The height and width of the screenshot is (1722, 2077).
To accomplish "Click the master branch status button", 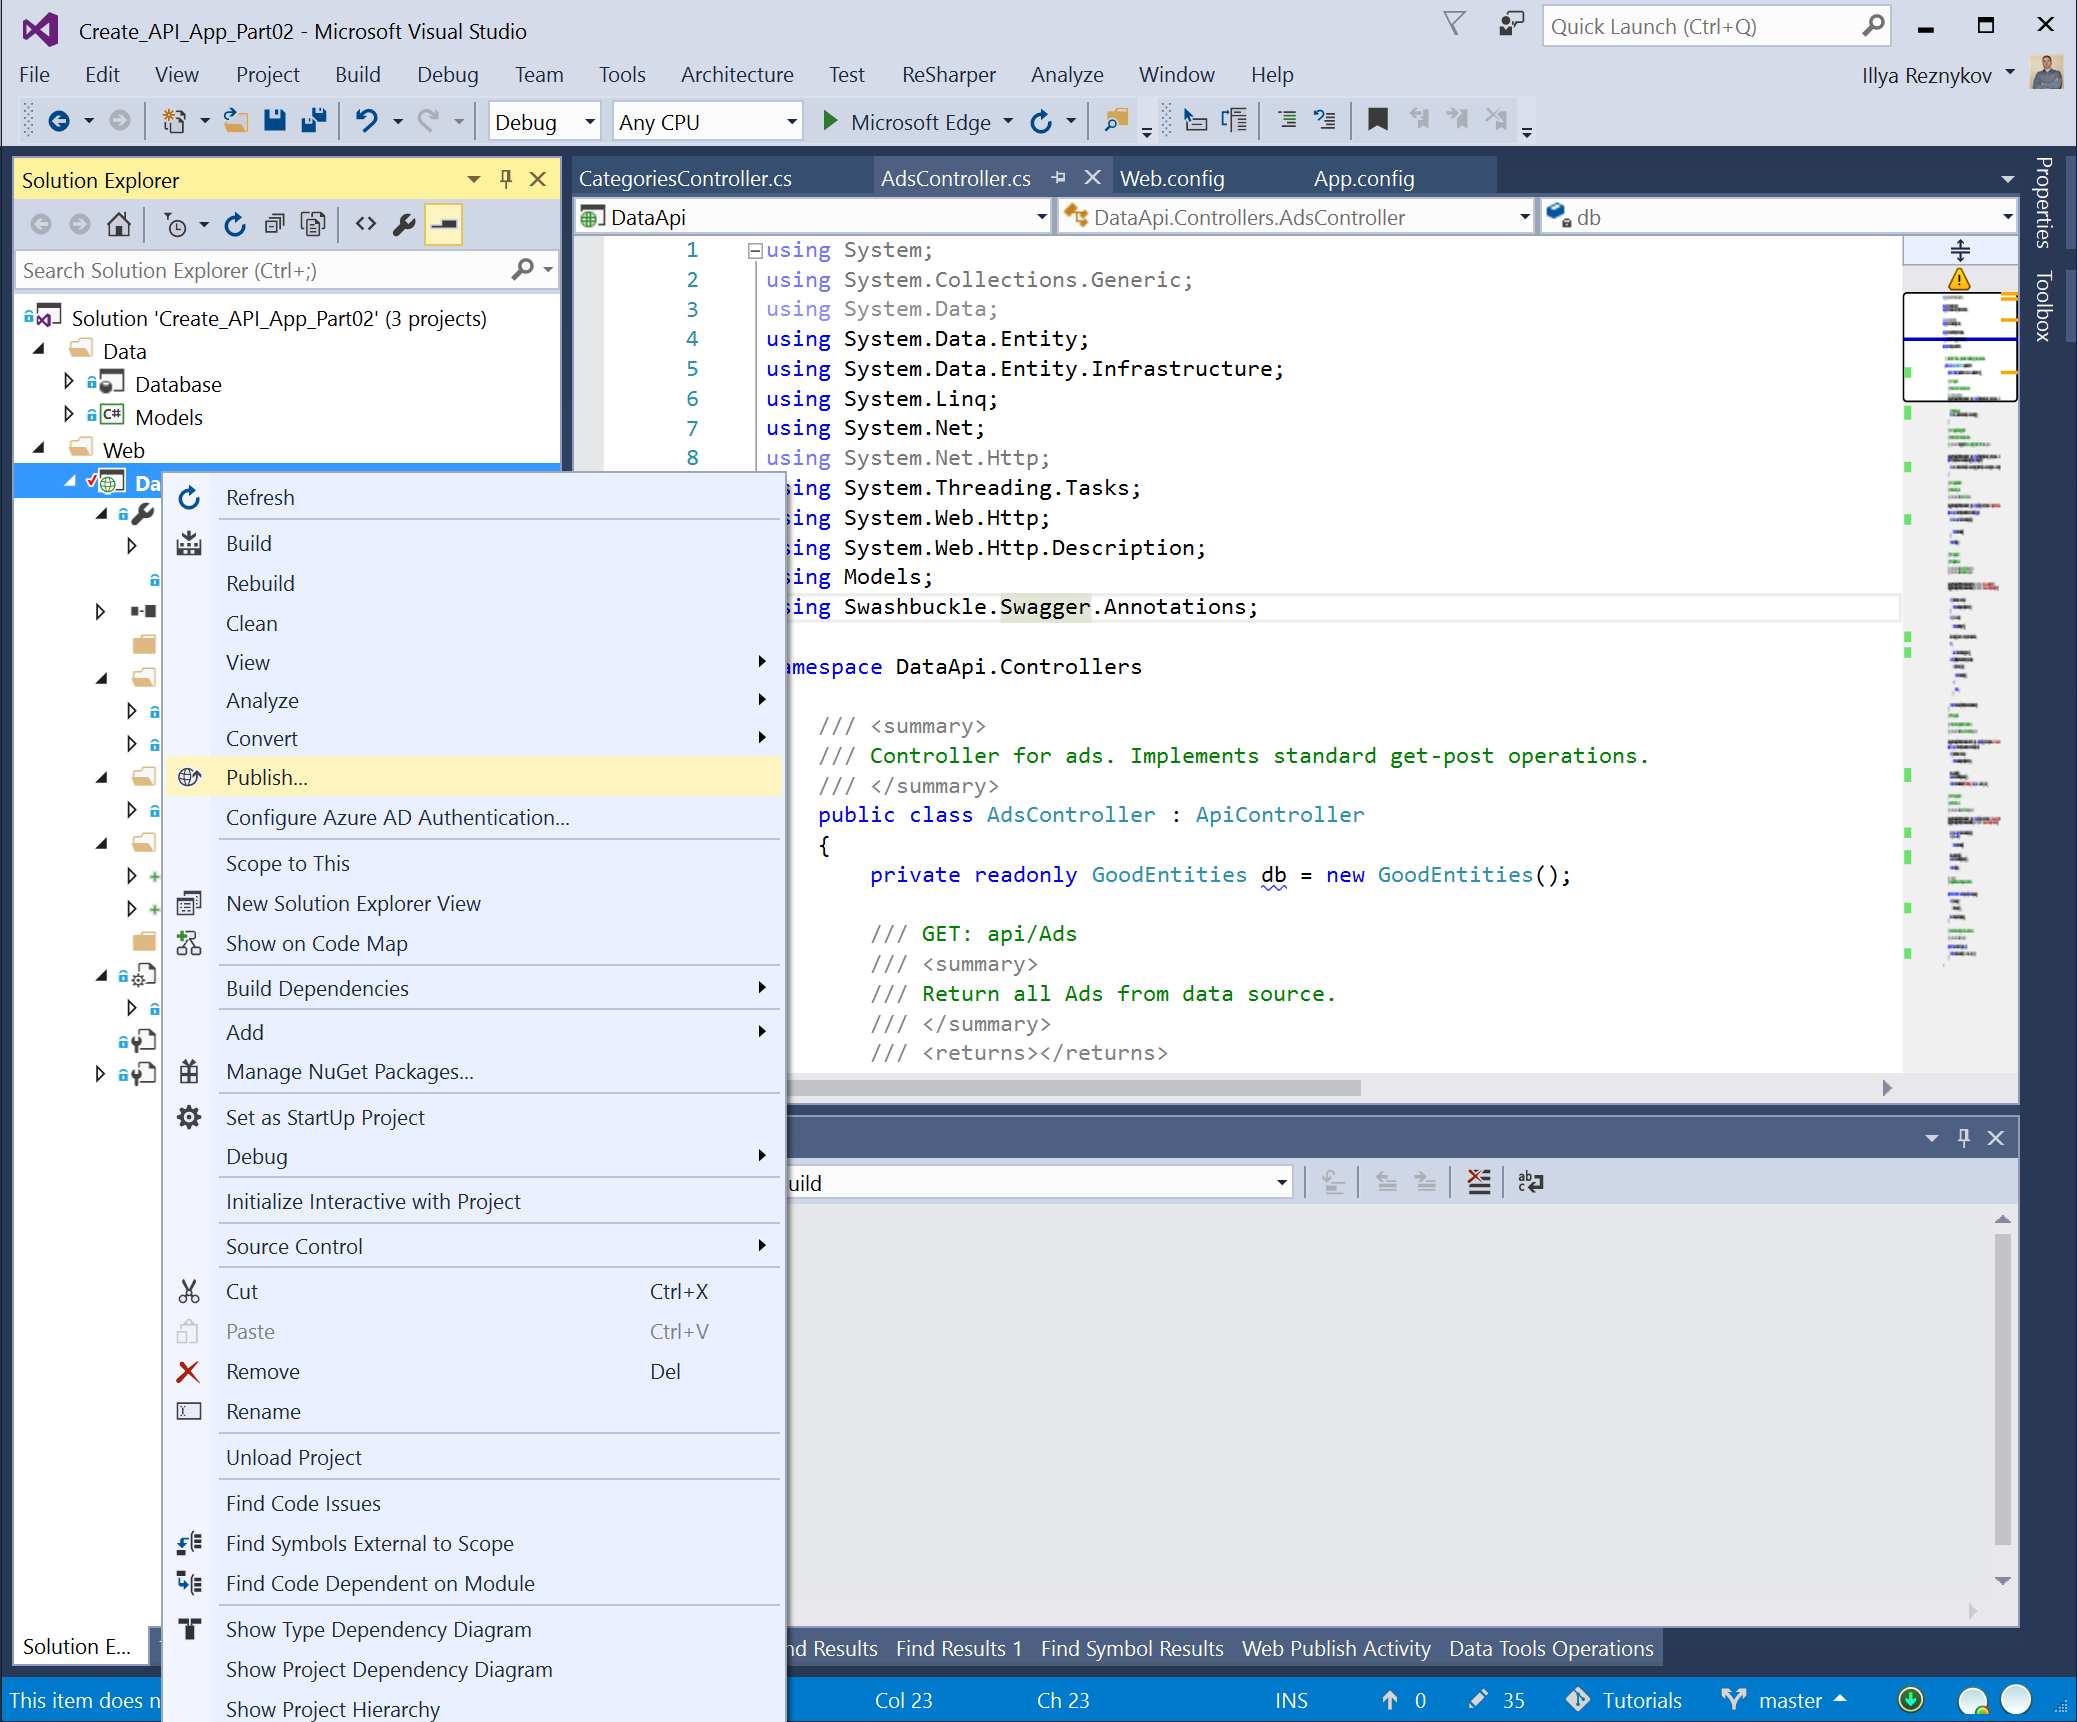I will pos(1786,1700).
